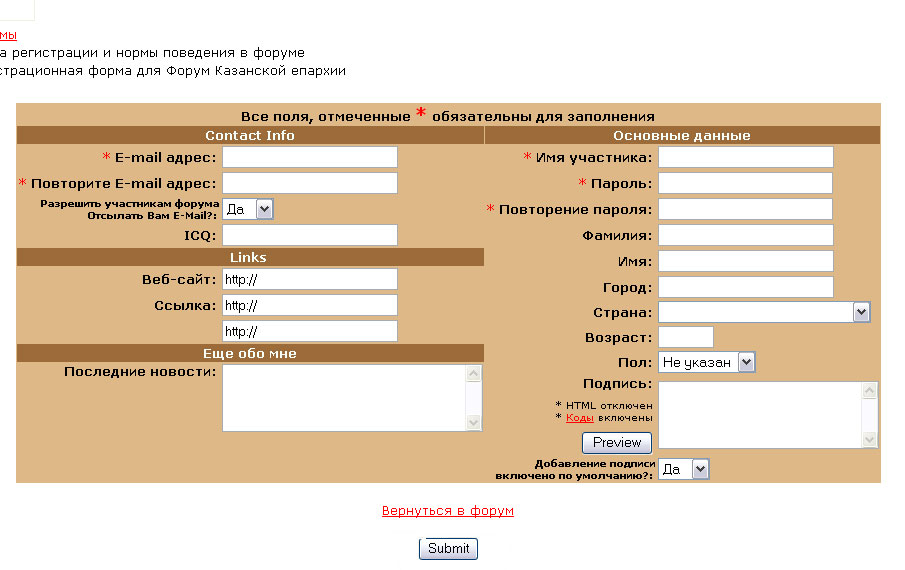The width and height of the screenshot is (905, 570).
Task: Open the Пол 'Не указан' dropdown
Action: pos(706,362)
